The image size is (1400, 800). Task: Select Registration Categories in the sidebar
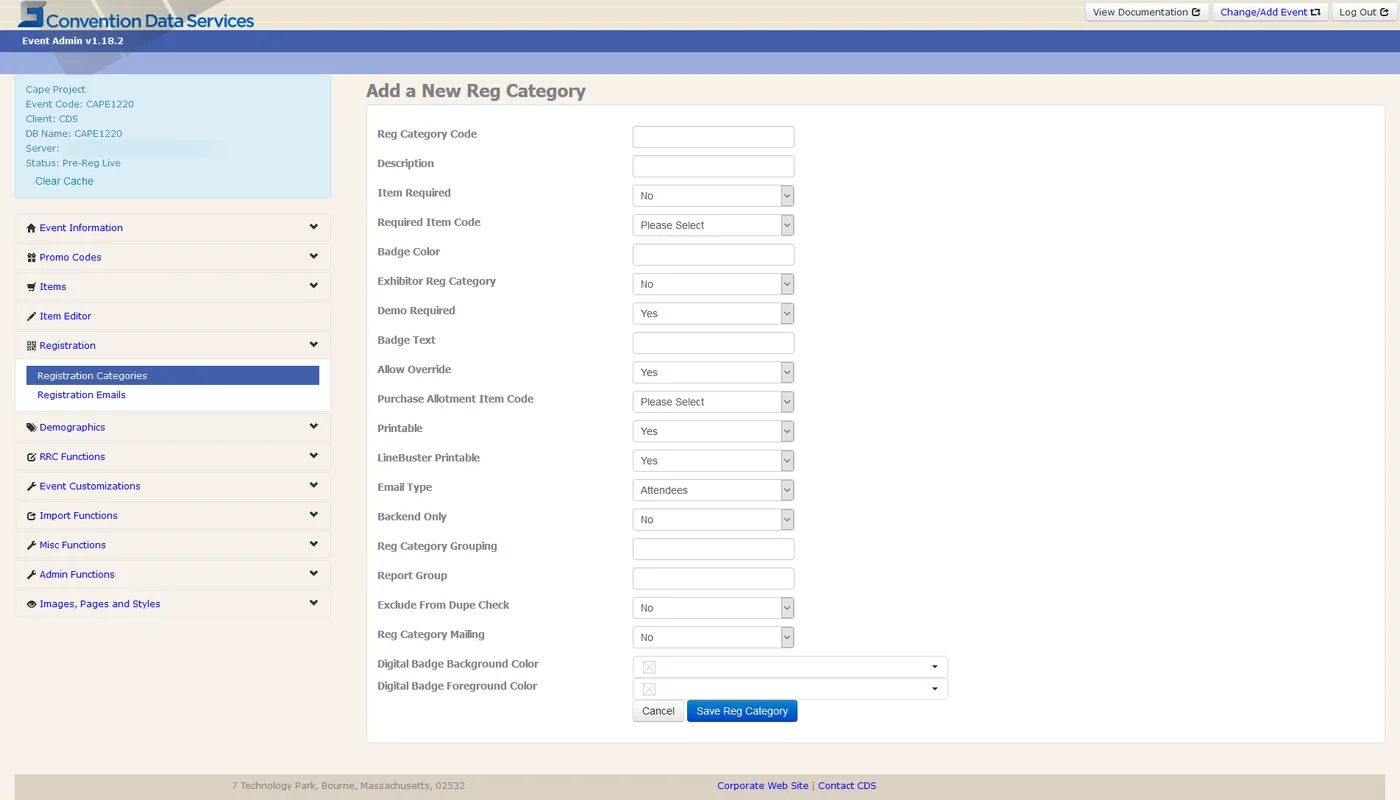[x=173, y=376]
